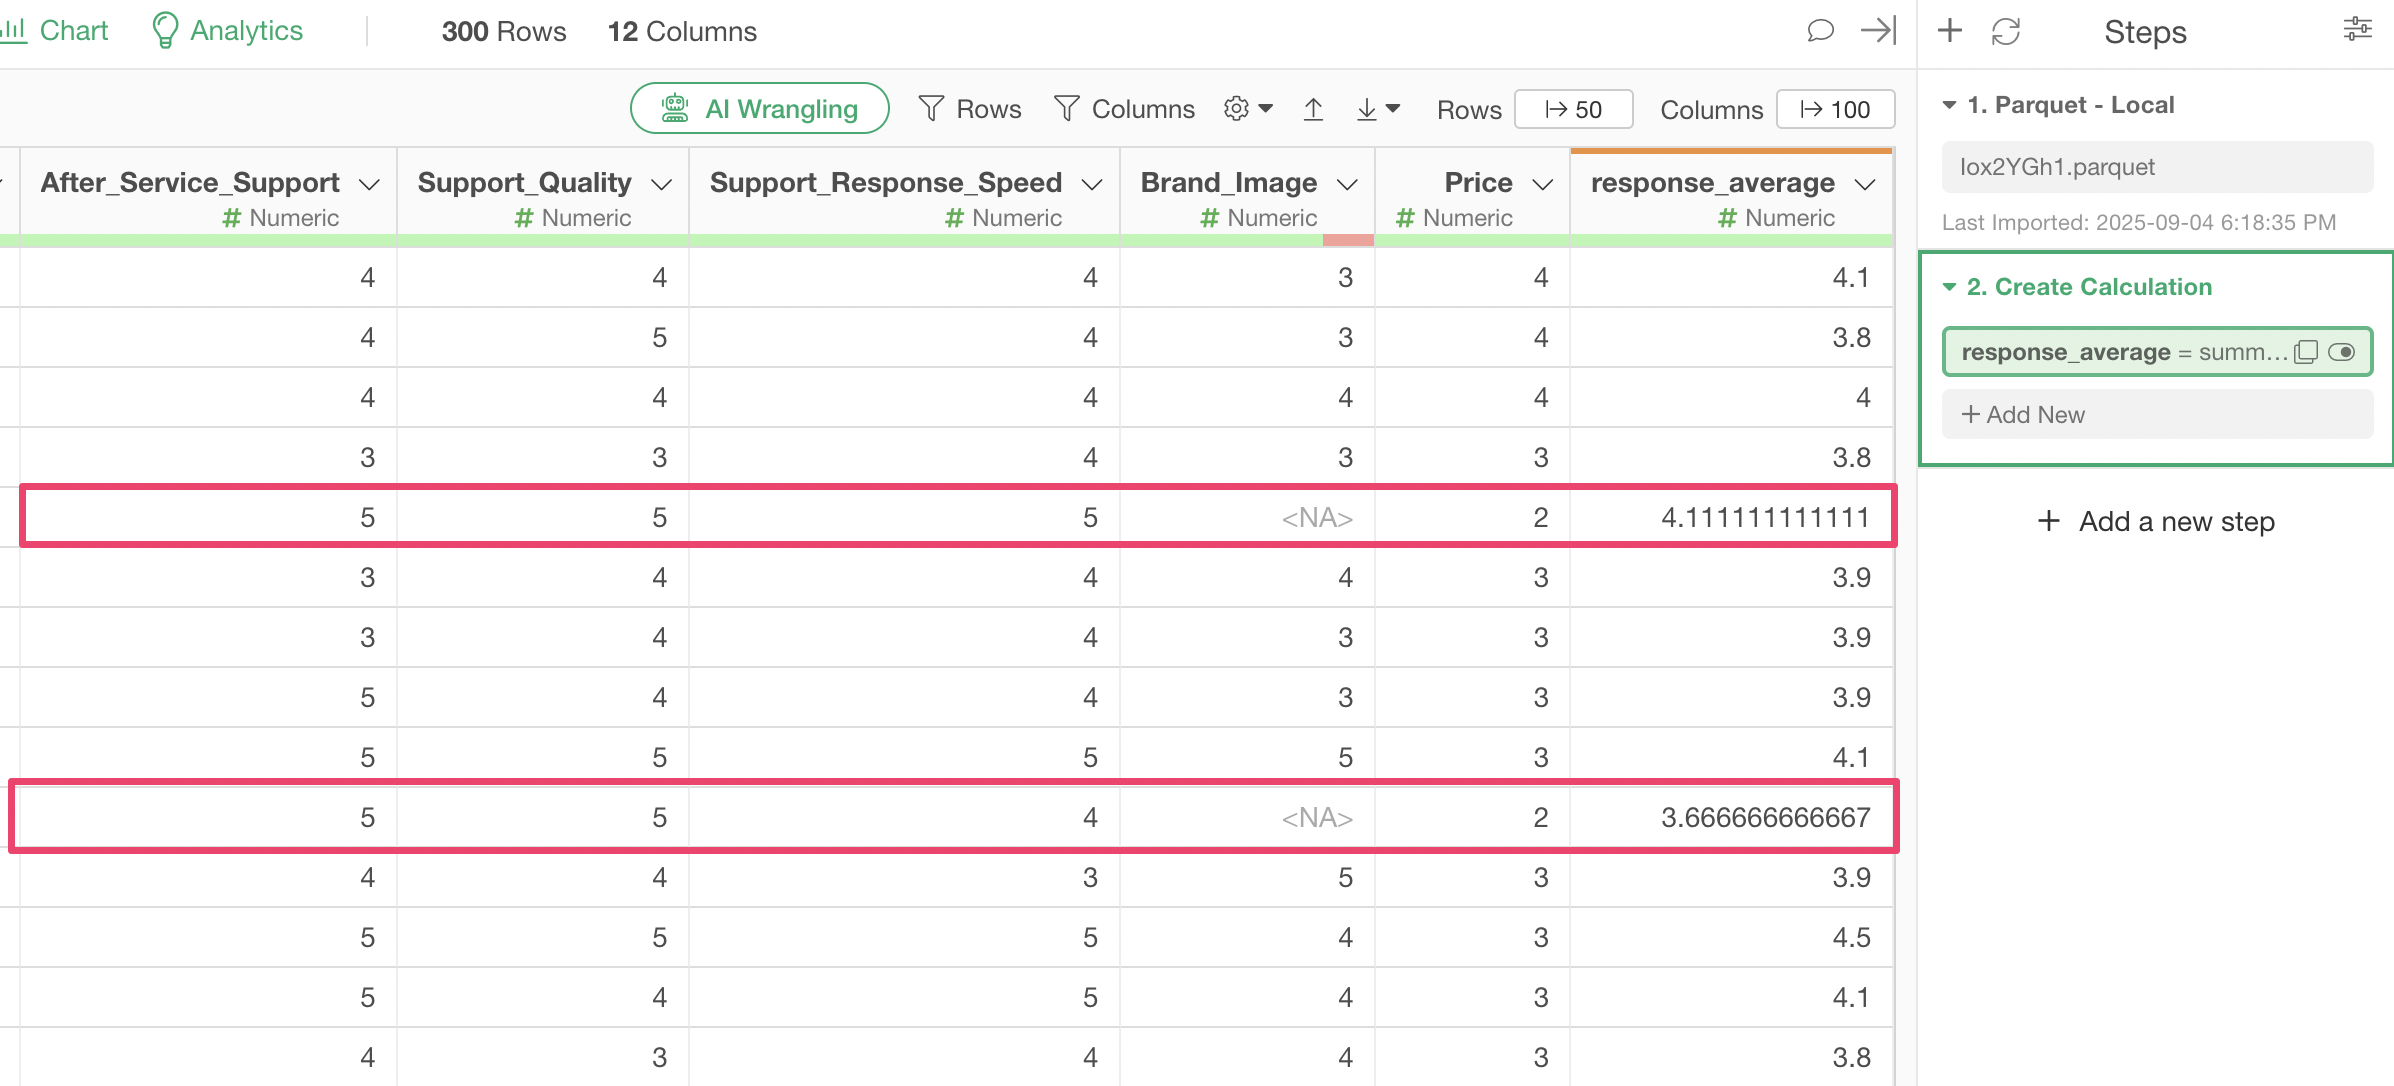Open Steps settings sliders icon
2394x1086 pixels.
point(2357,30)
